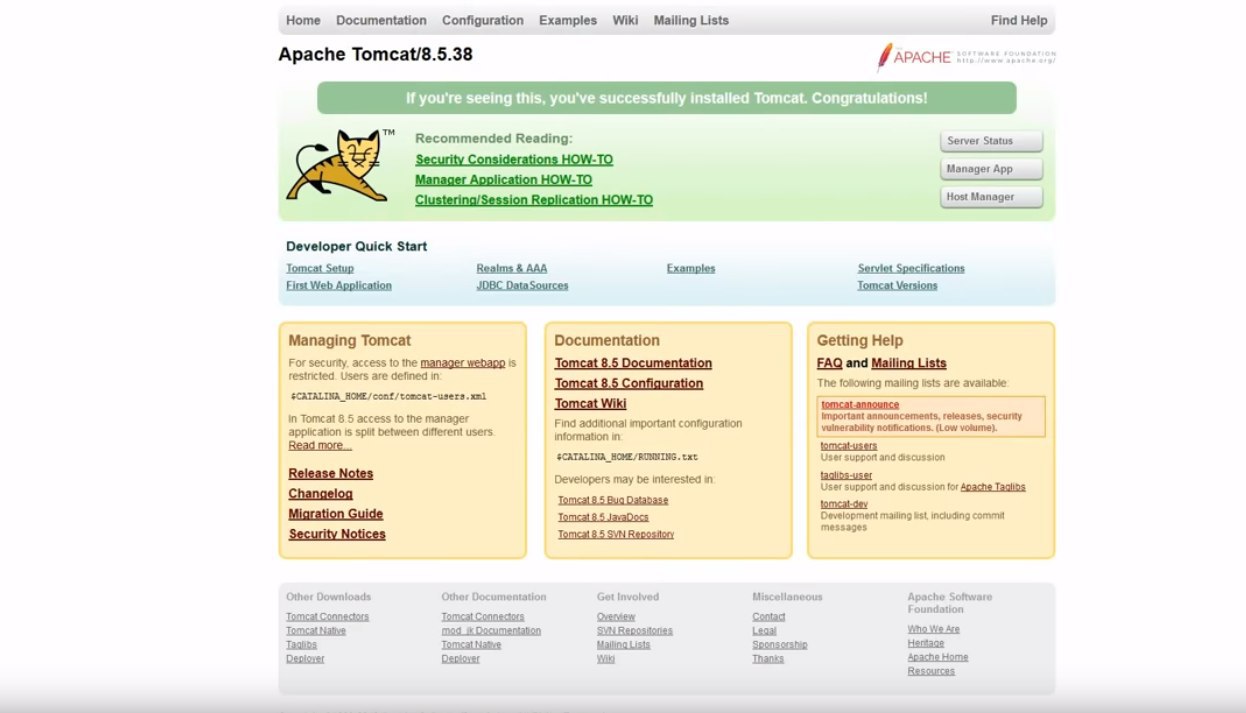Open Deployer under Other Downloads
This screenshot has height=713, width=1246.
pyautogui.click(x=305, y=659)
